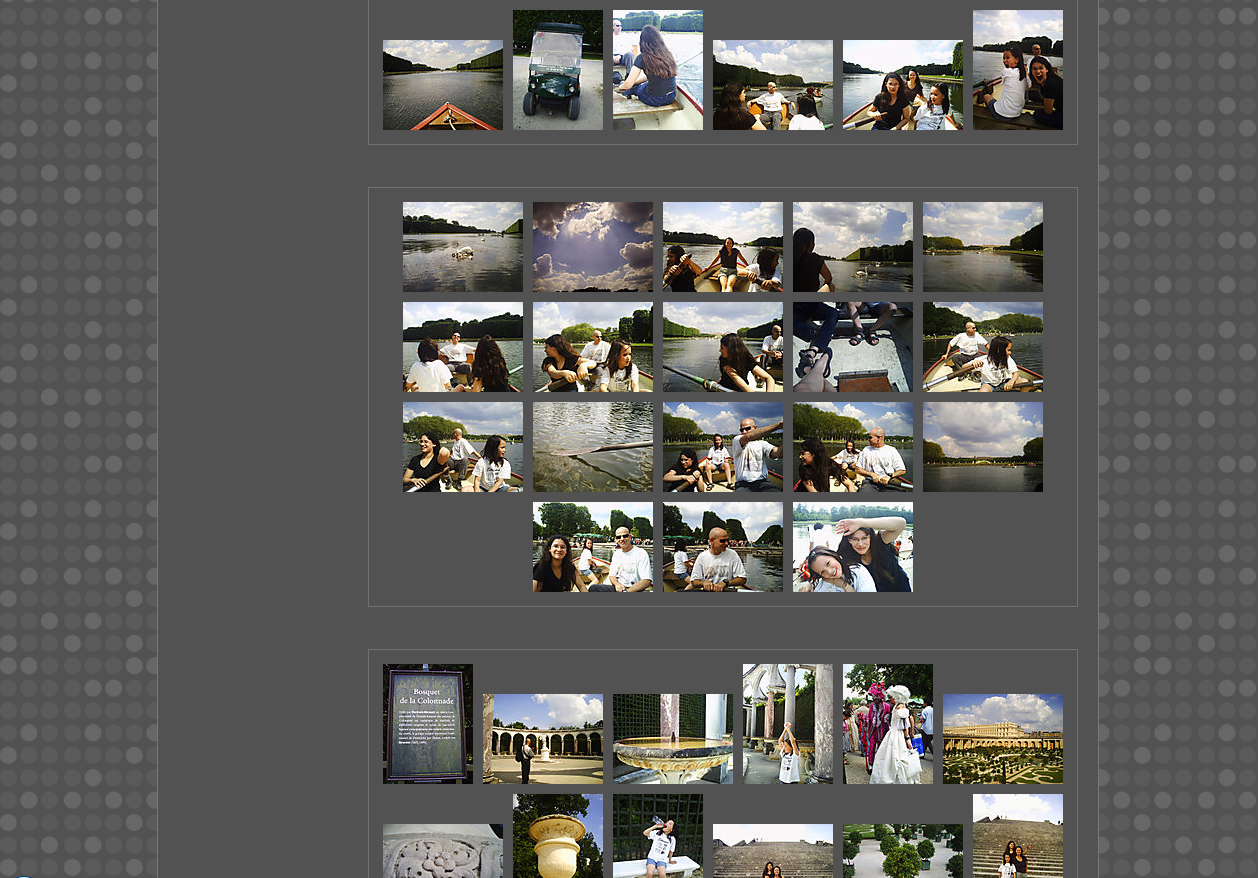Open the green golf cart photo
The height and width of the screenshot is (878, 1258).
click(557, 70)
